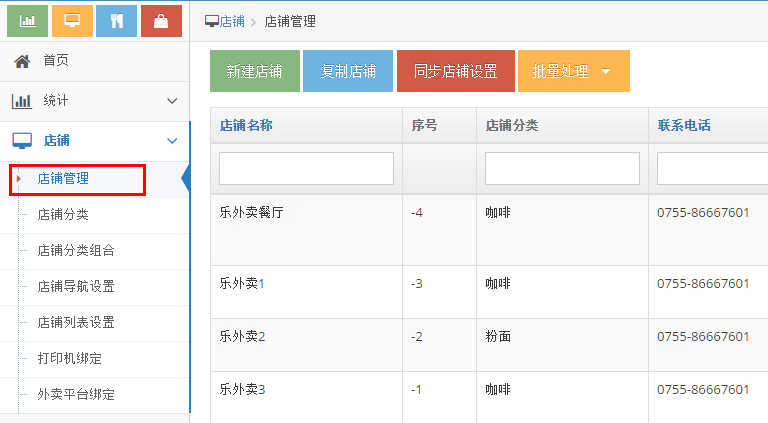This screenshot has height=423, width=768.
Task: Click the blue fork and knife icon
Action: [117, 21]
